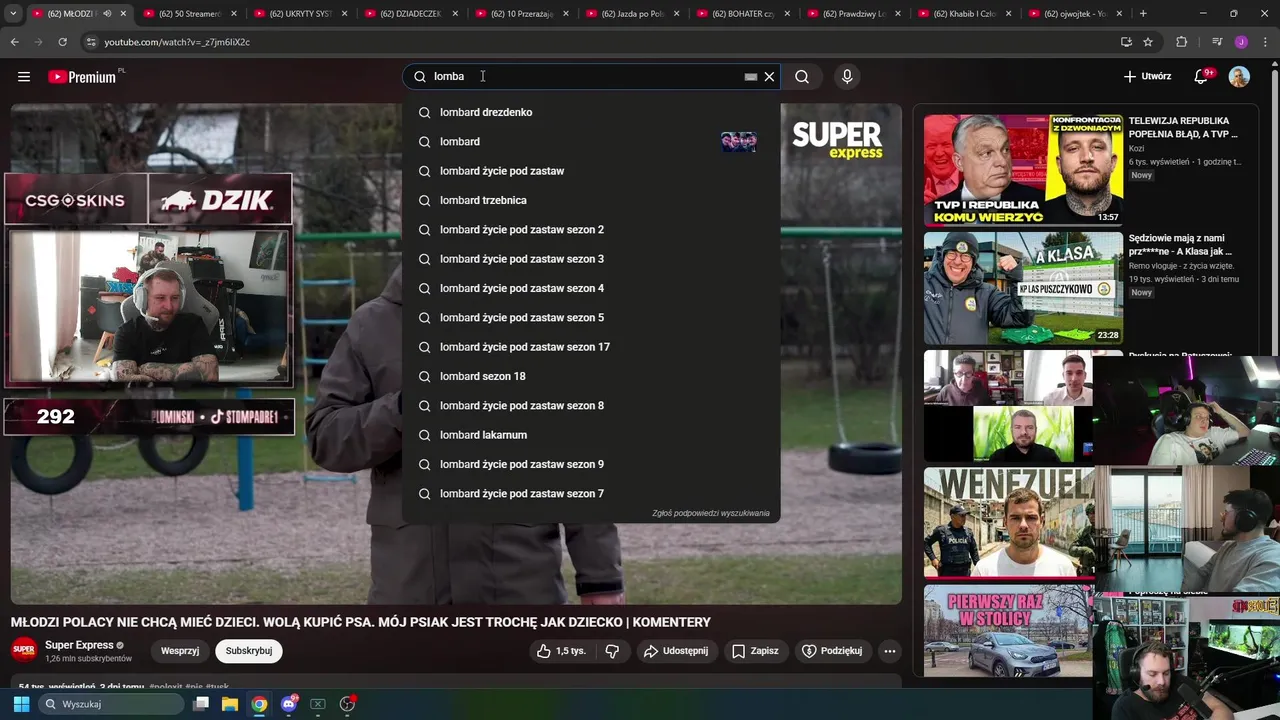Open Sędziowie mają z nami video title
Screen dimensions: 1280x720
pos(1180,245)
